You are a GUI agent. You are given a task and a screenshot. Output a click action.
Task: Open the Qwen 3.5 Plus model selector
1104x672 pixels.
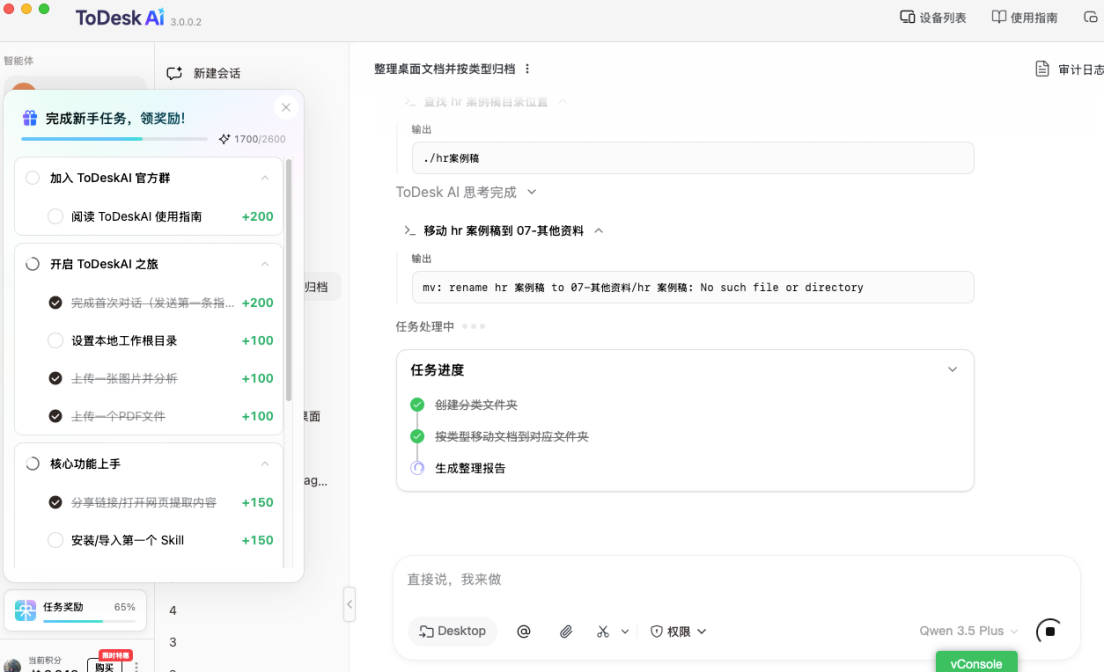click(x=968, y=631)
